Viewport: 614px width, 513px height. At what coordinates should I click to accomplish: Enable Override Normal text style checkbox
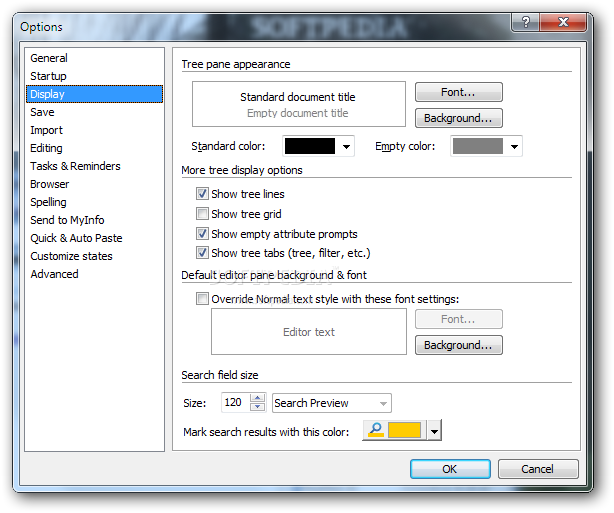pyautogui.click(x=202, y=299)
